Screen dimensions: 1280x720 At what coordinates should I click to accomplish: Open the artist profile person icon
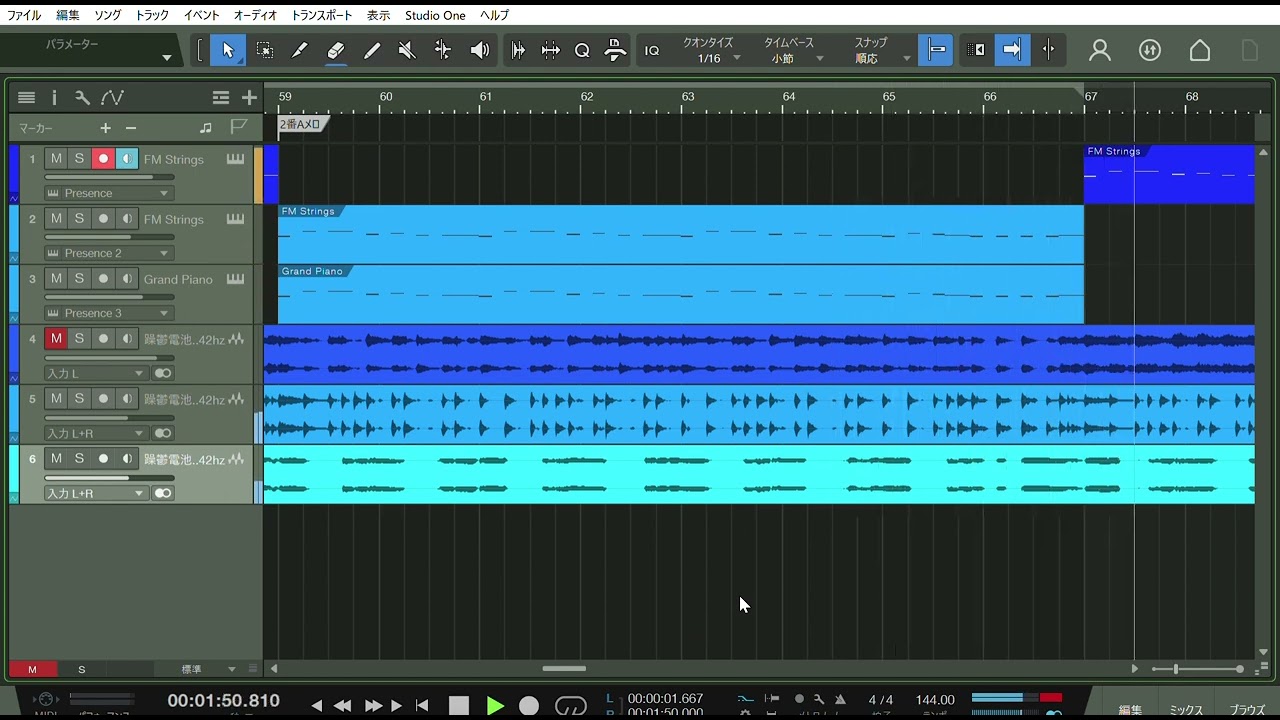coord(1100,50)
